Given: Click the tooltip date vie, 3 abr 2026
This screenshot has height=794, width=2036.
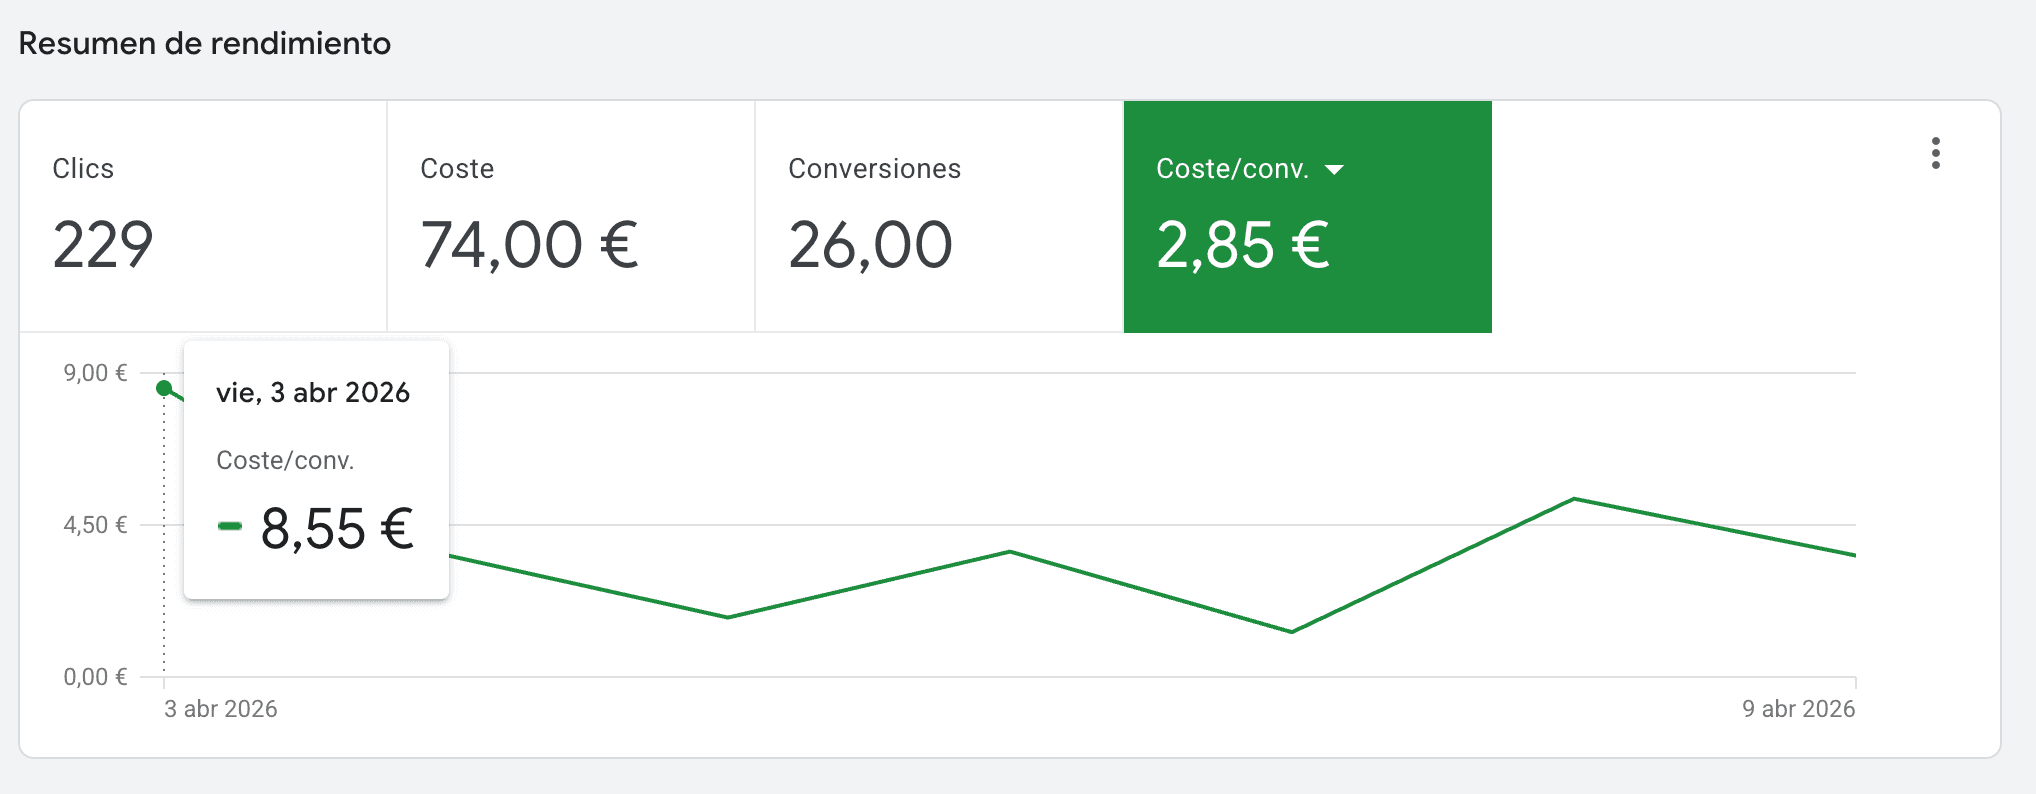Looking at the screenshot, I should click(313, 392).
